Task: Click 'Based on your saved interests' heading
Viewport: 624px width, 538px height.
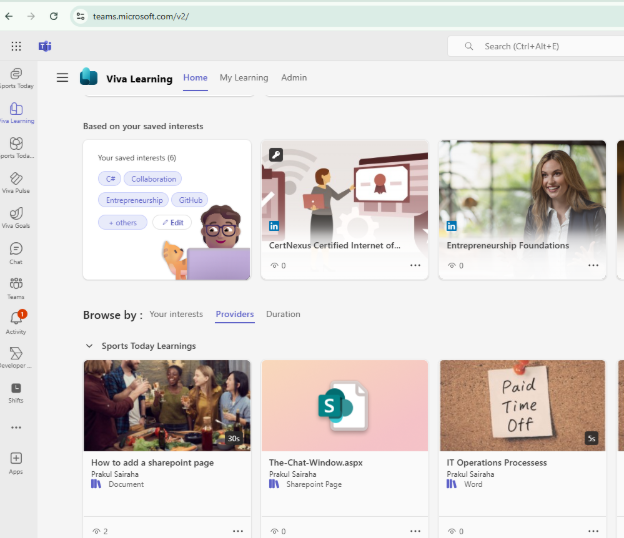Action: click(143, 126)
